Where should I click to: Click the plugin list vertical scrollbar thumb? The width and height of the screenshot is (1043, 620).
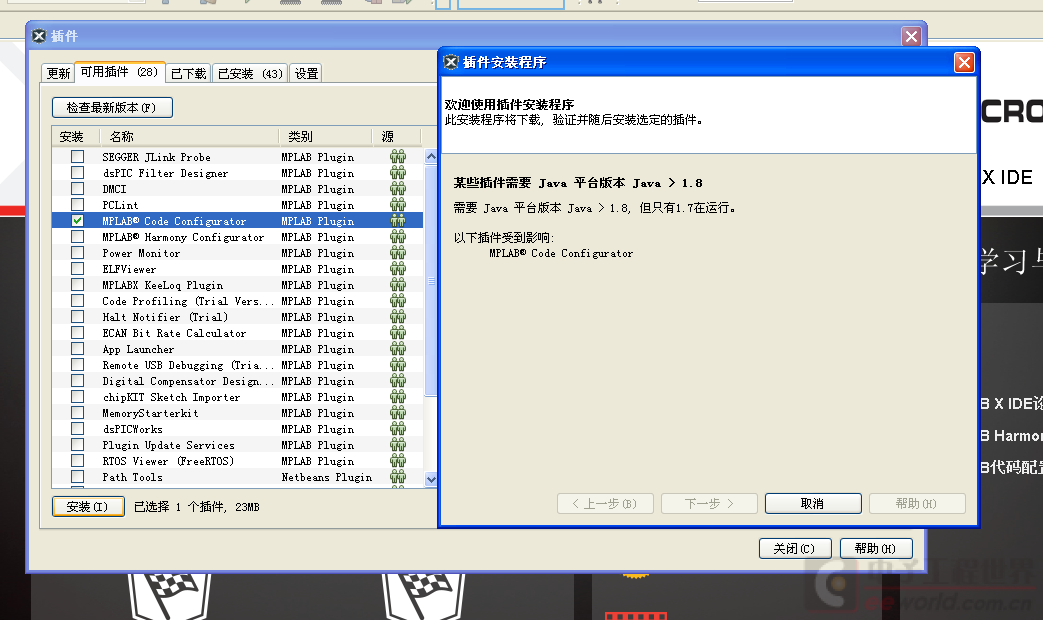(x=430, y=279)
